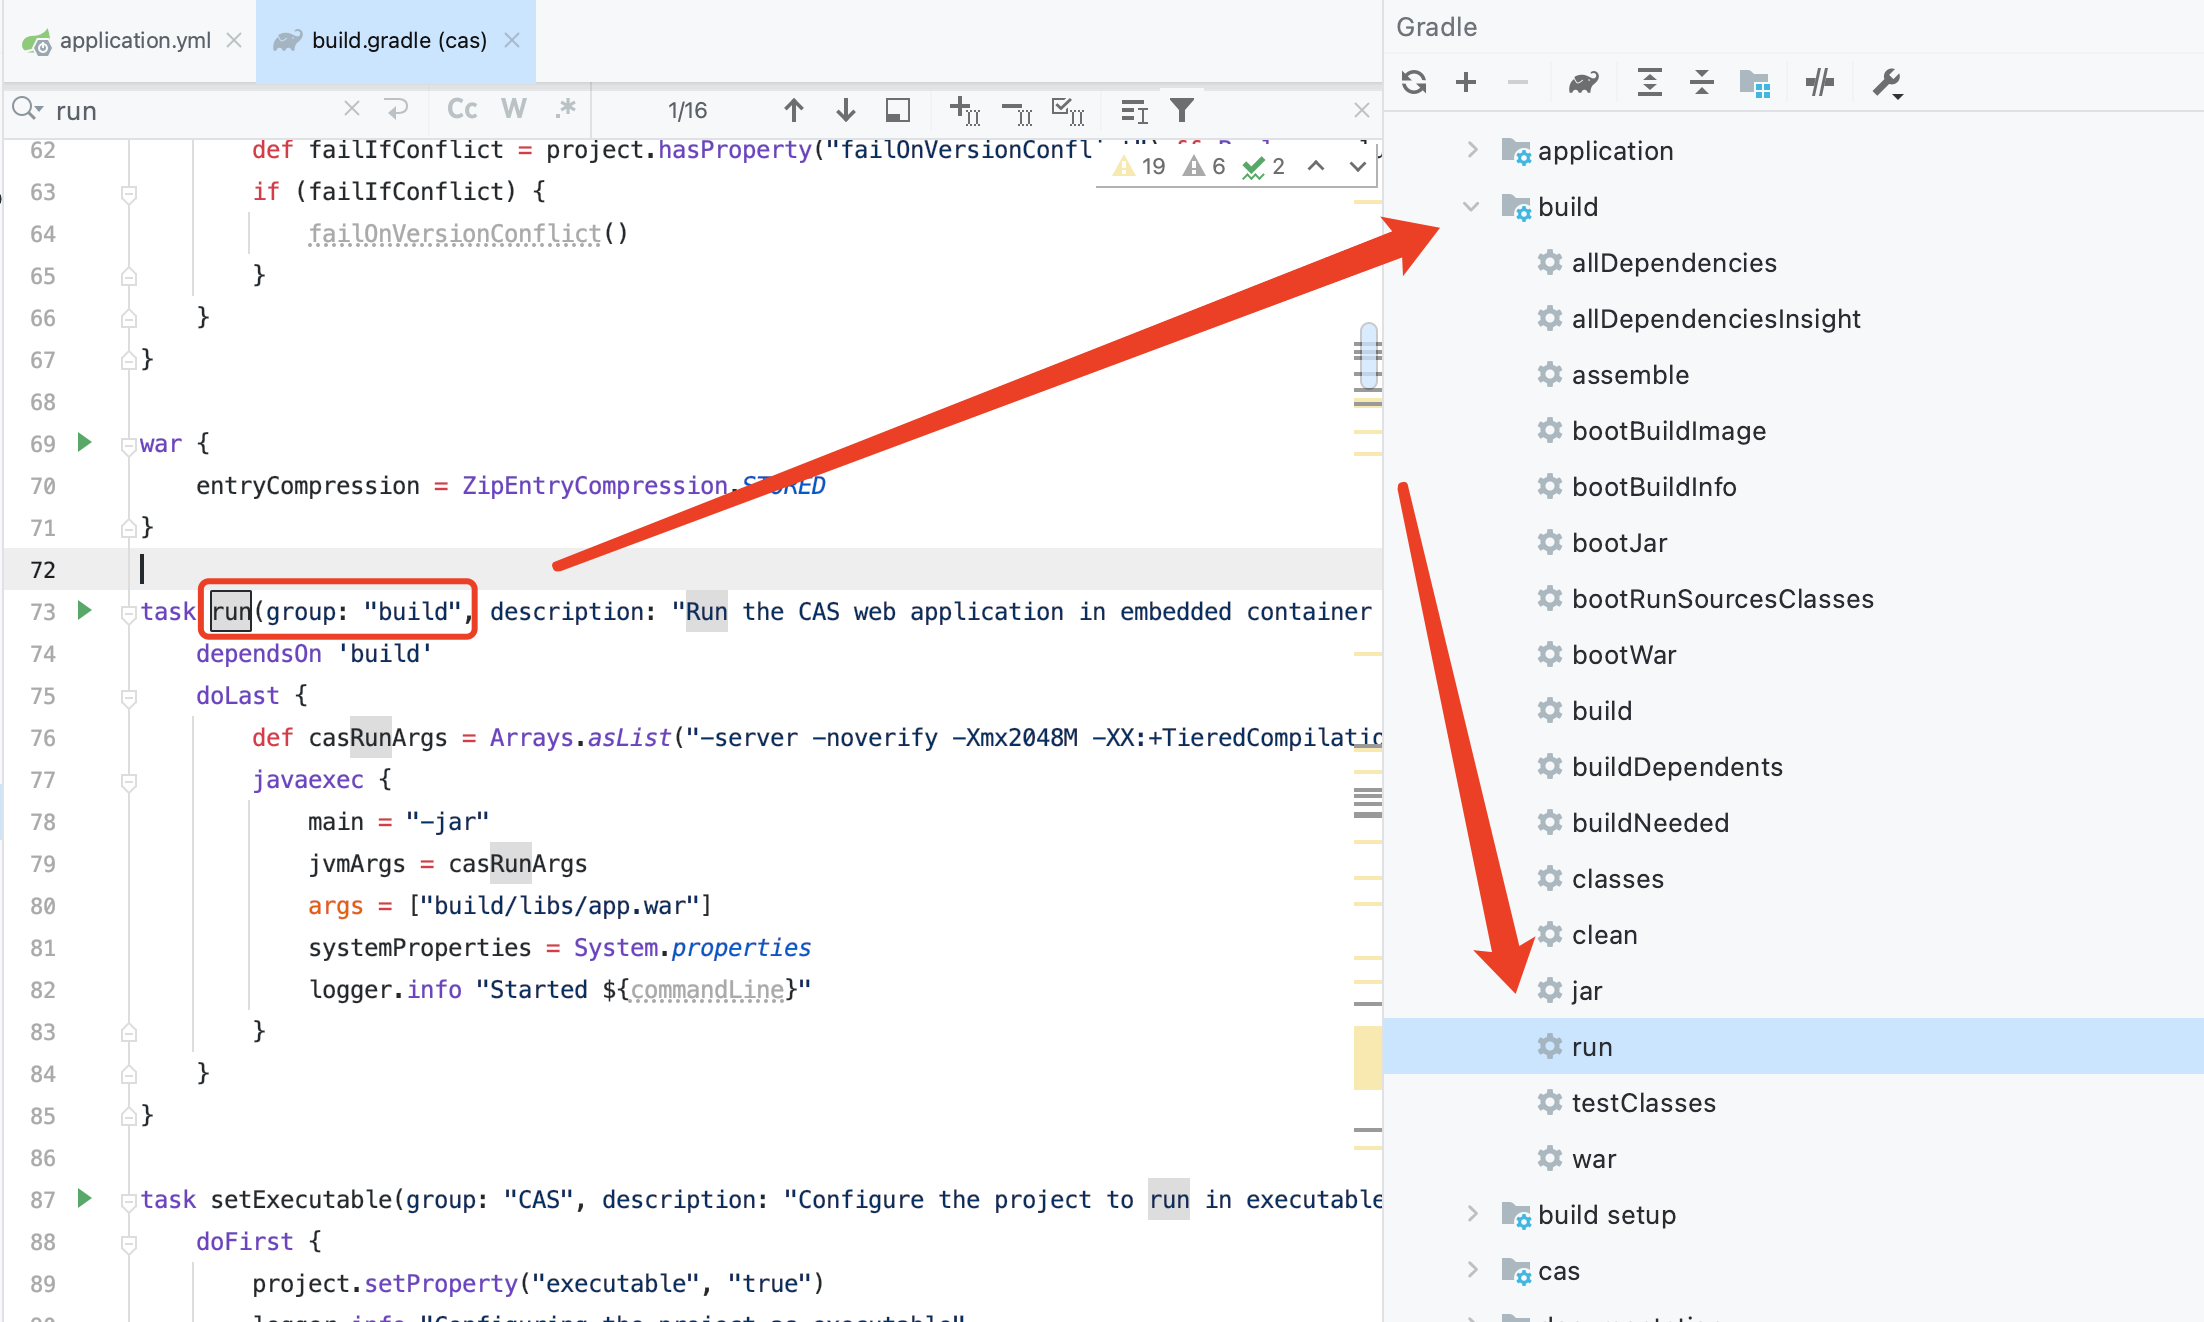Click the Gradle panel title
Image resolution: width=2204 pixels, height=1322 pixels.
click(1437, 27)
